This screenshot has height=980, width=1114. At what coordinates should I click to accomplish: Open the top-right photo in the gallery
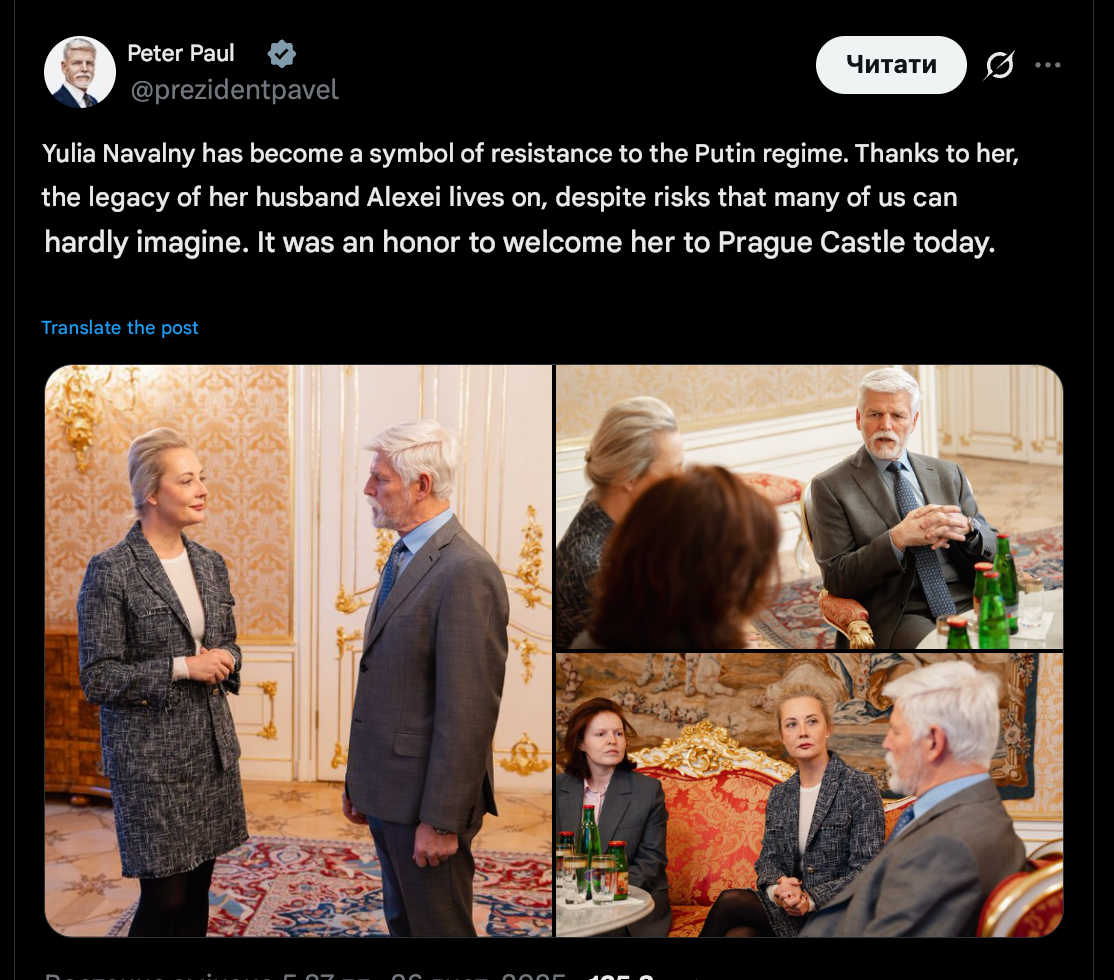808,506
